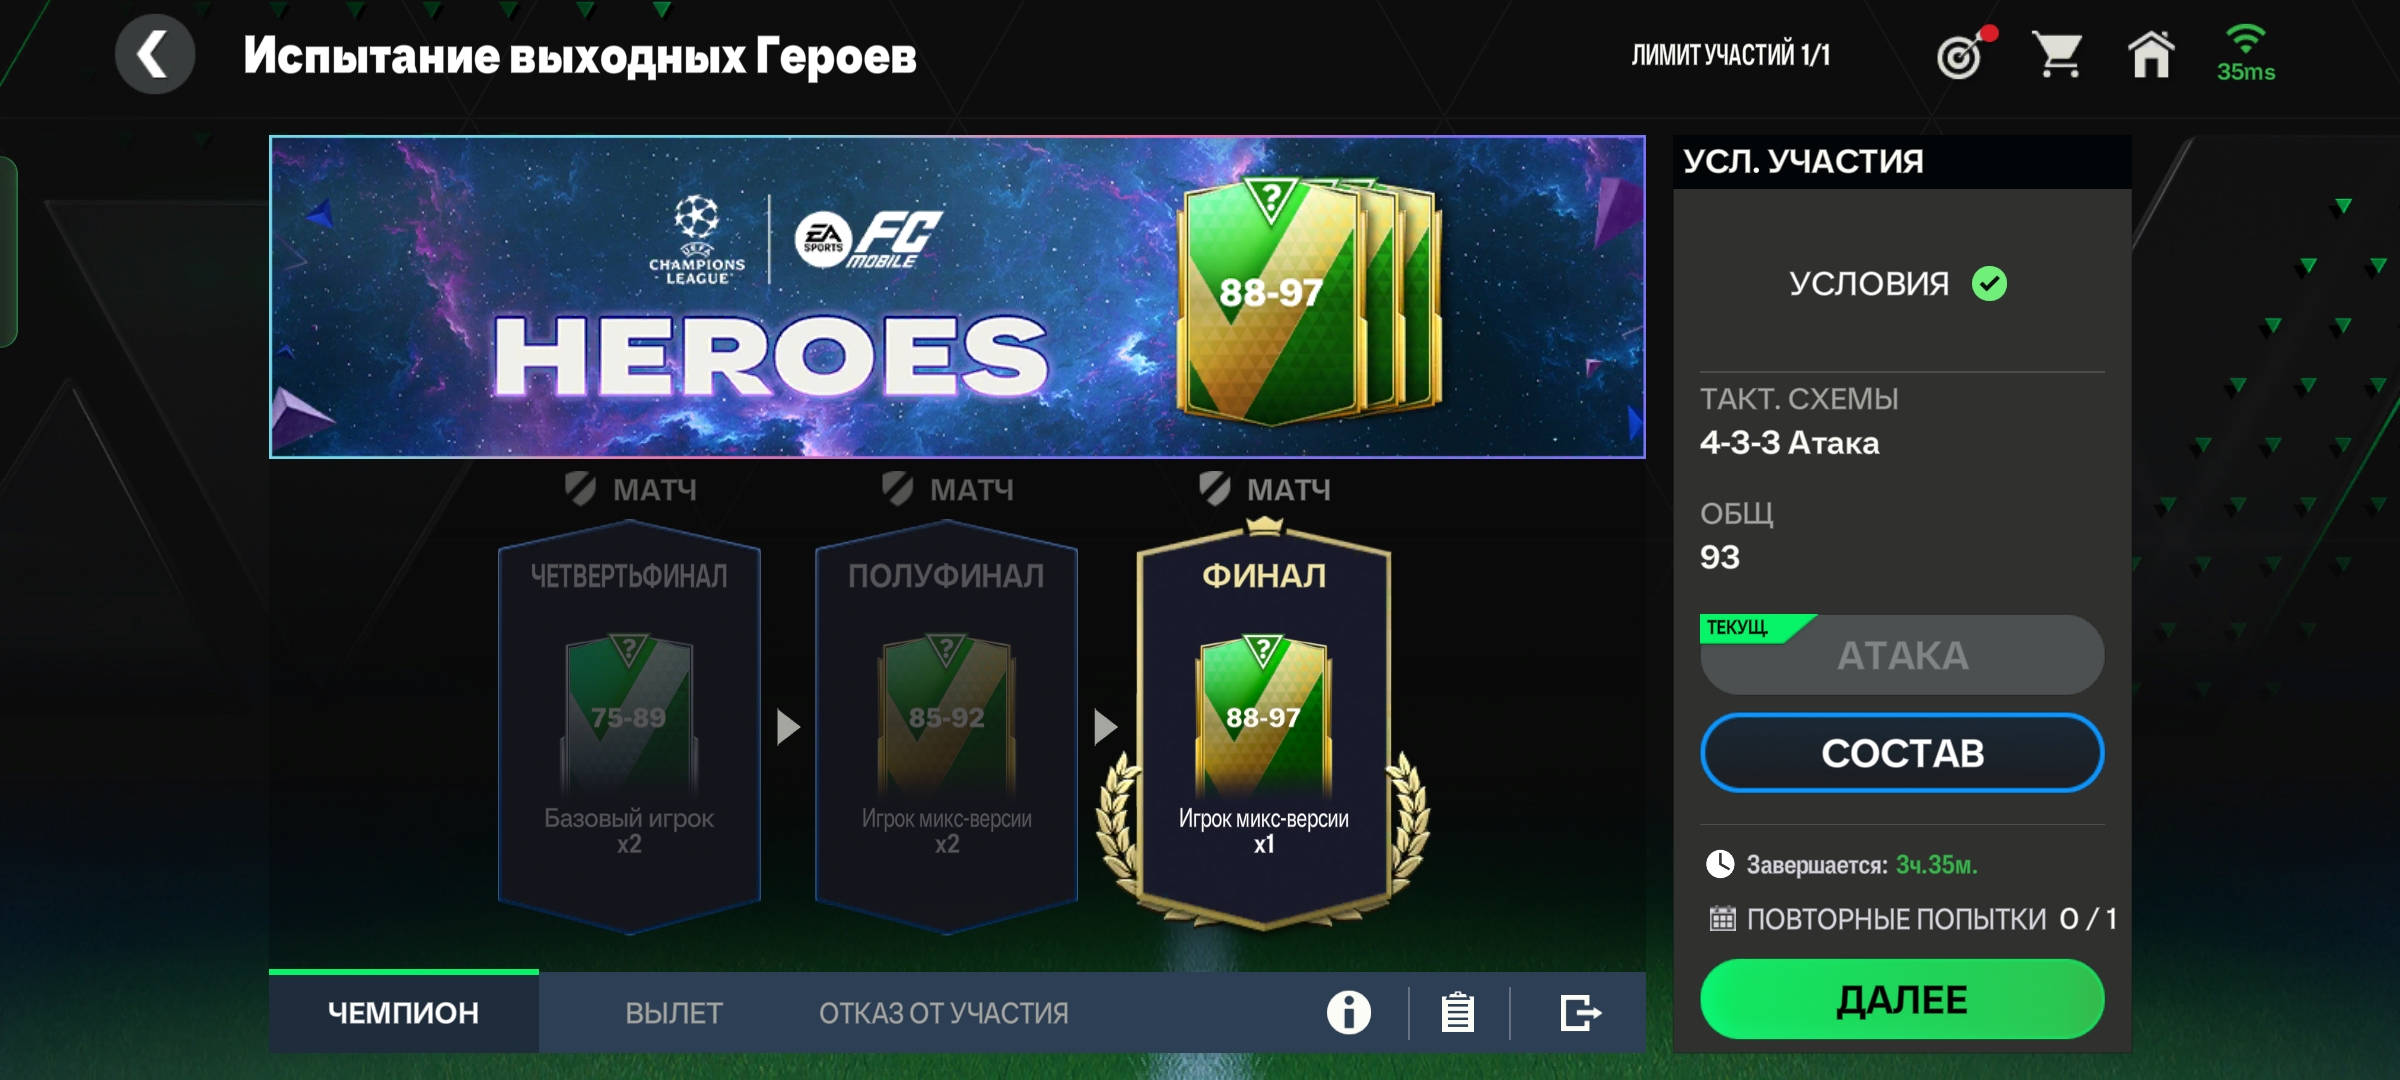Click the green Далее button
Screen dimensions: 2400x1080
(x=1902, y=999)
